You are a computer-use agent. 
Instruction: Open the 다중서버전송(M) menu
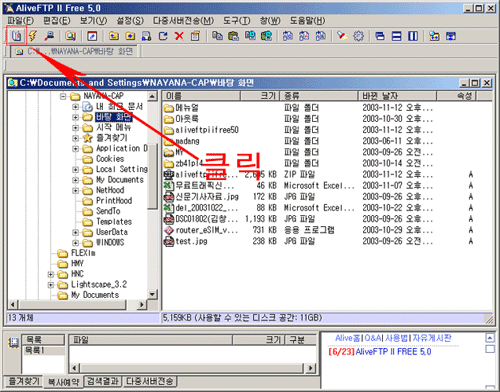(183, 21)
